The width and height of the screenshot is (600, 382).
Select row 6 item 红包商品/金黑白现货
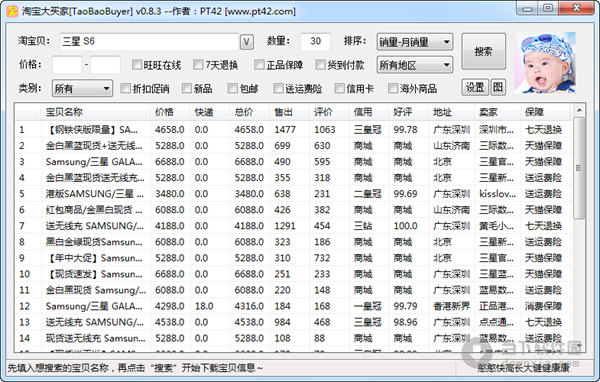point(94,210)
